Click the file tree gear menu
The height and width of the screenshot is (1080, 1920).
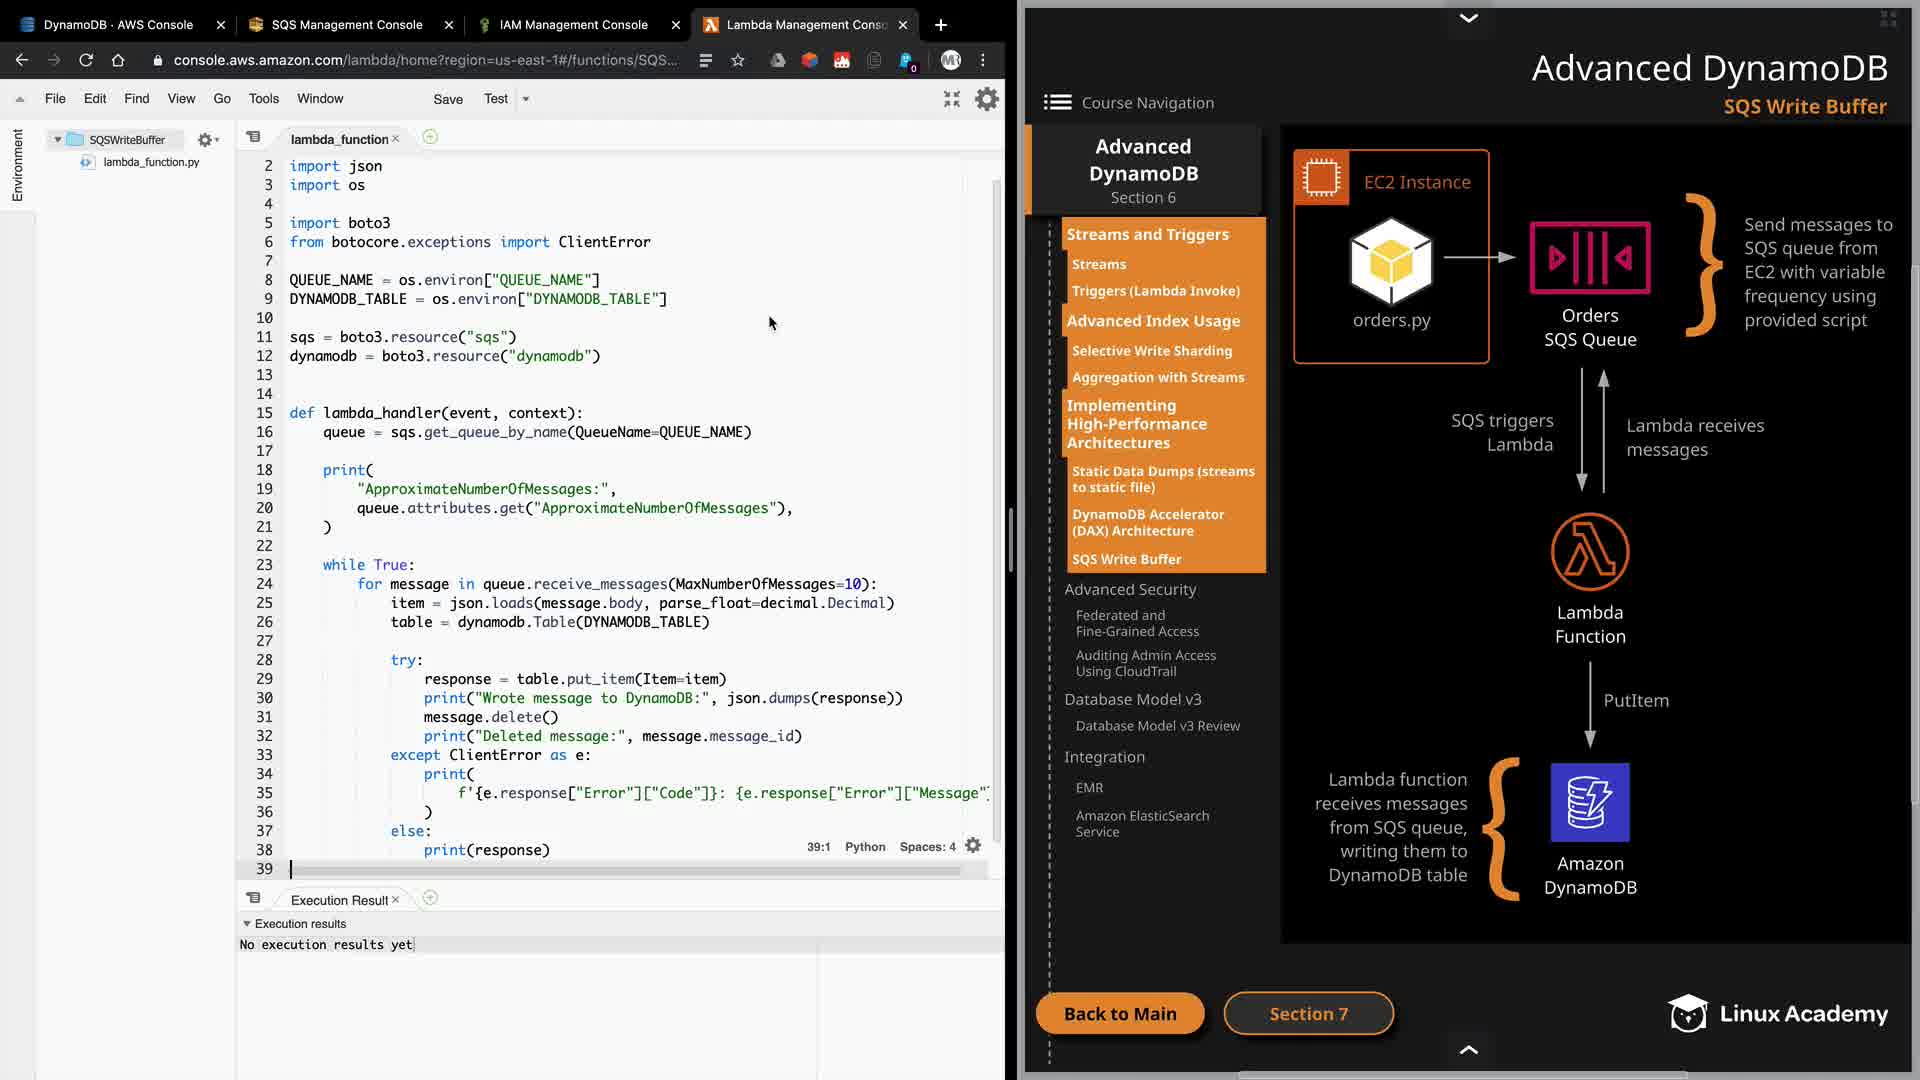click(x=207, y=140)
